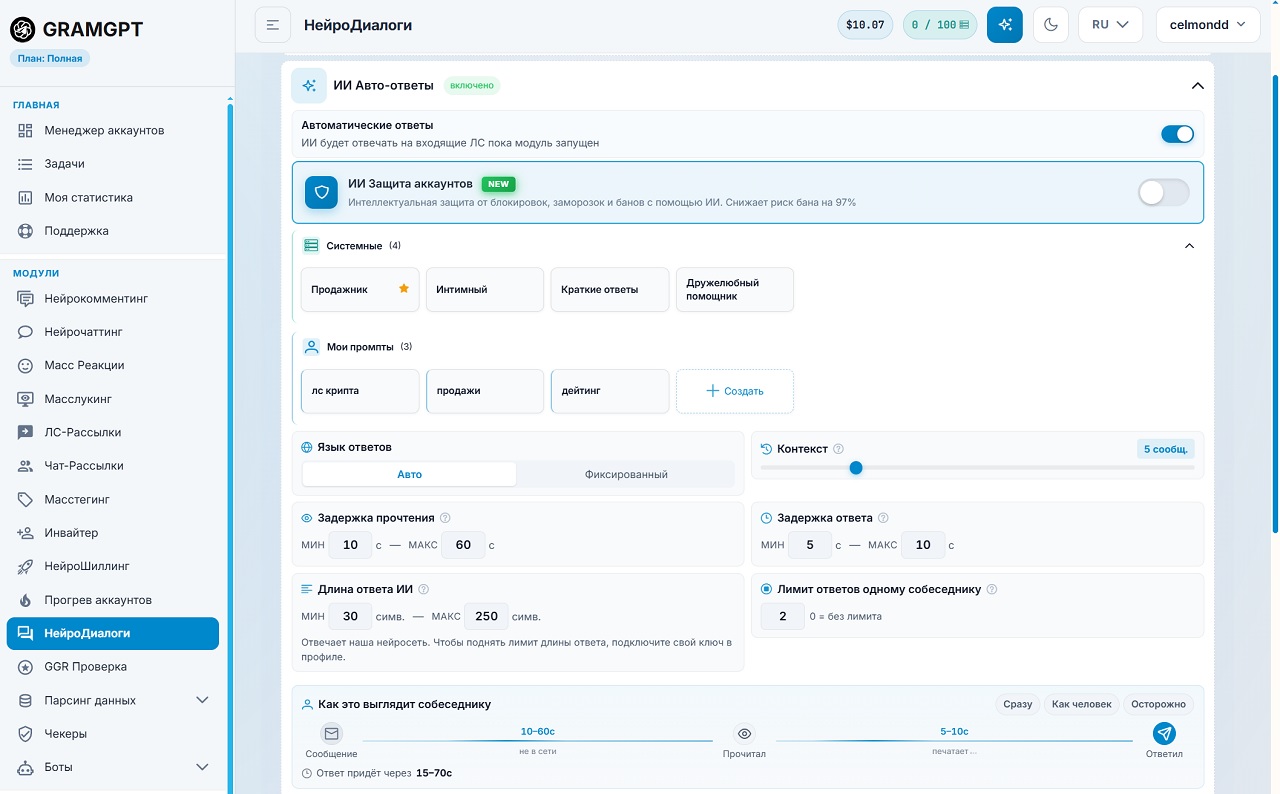
Task: Click the ИИ Защита аккаунтов shield icon
Action: 321,192
